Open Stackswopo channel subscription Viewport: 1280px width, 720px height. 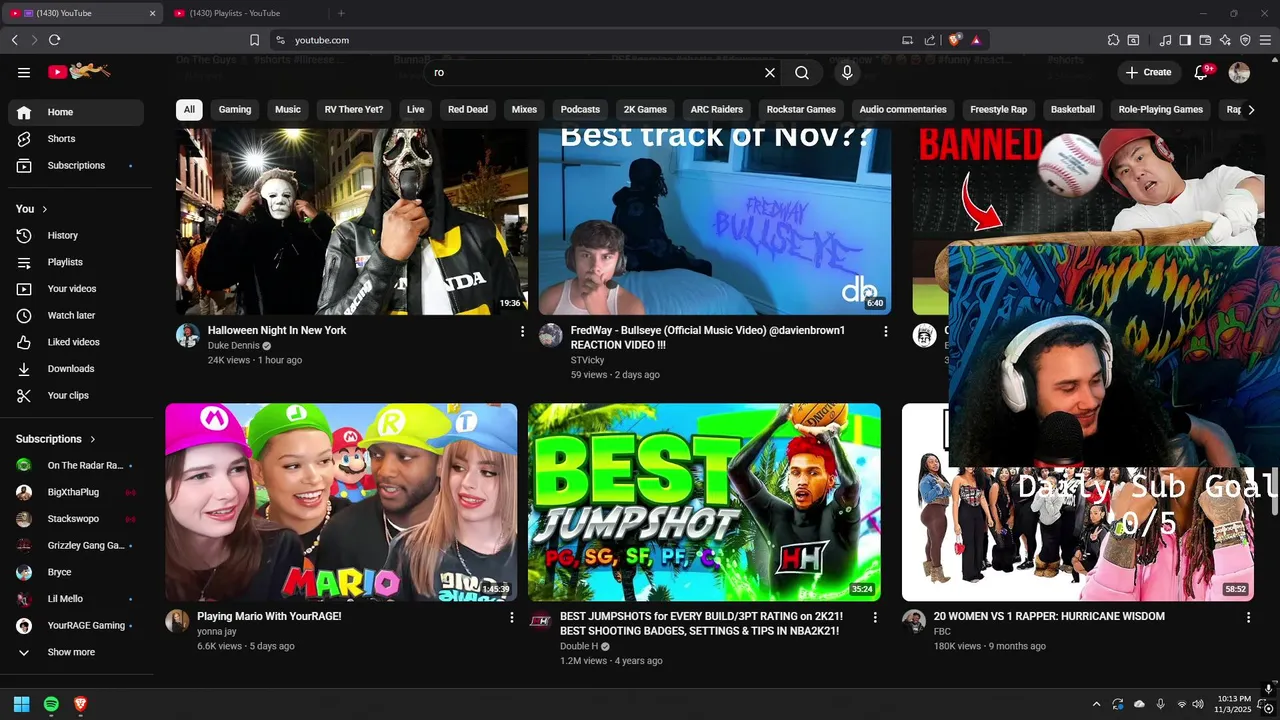(76, 519)
